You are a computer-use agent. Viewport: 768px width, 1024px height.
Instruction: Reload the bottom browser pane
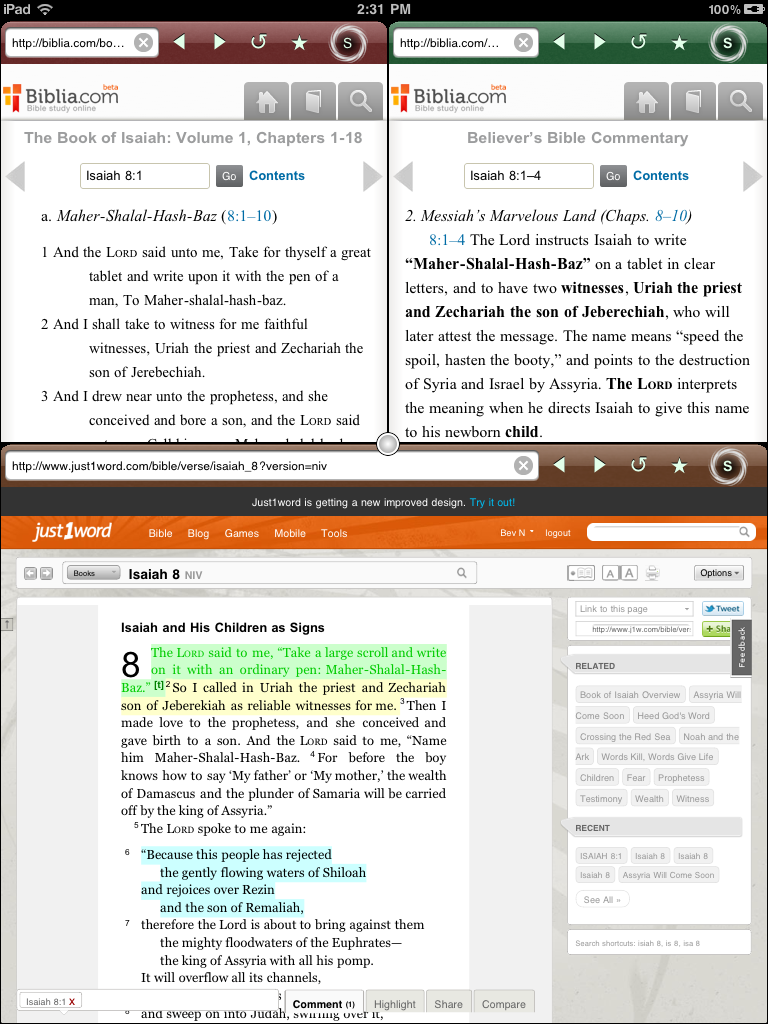639,465
